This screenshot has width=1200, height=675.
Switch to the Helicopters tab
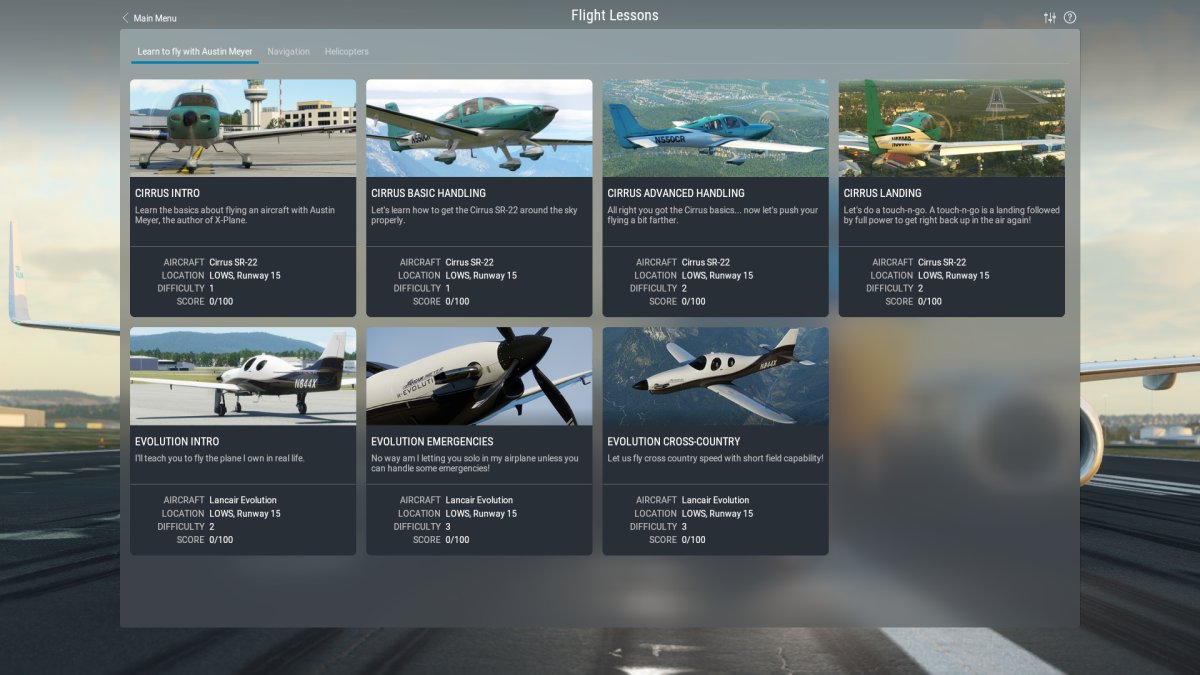[x=347, y=51]
